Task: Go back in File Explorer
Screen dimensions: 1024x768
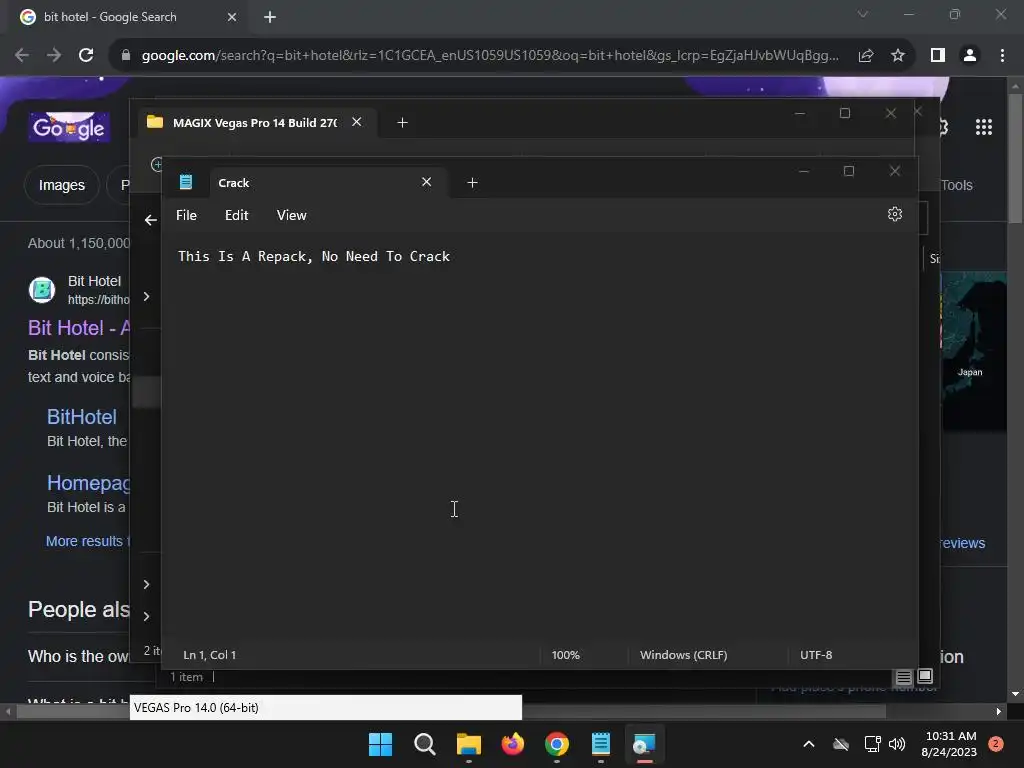Action: point(150,220)
